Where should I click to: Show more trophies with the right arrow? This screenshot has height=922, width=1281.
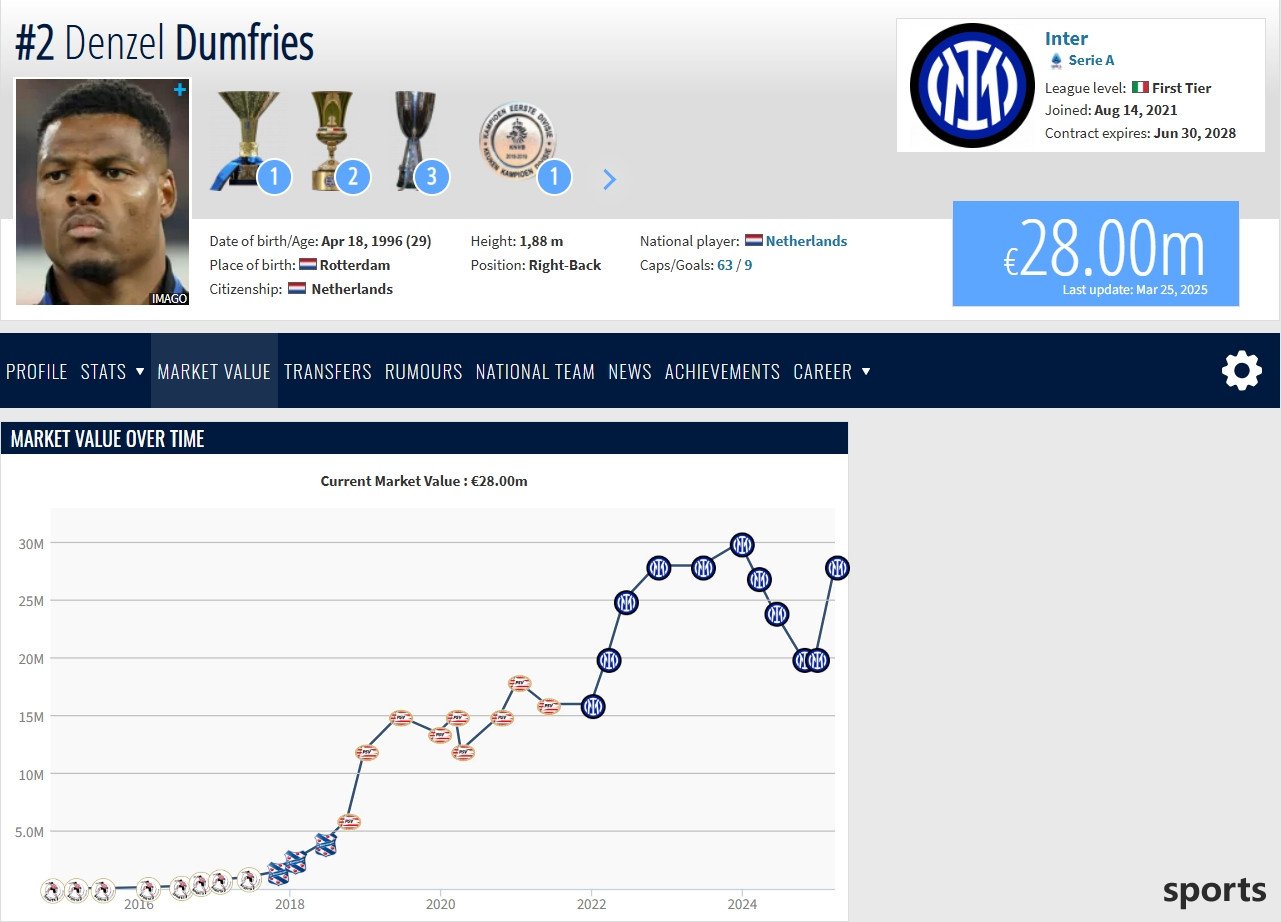point(610,180)
